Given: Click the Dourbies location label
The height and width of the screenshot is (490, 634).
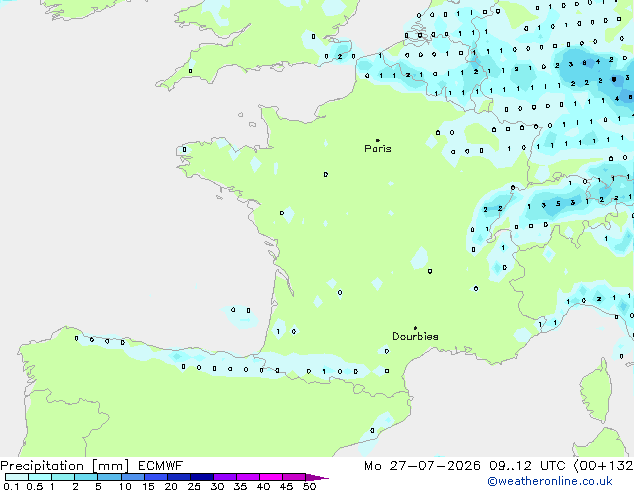Looking at the screenshot, I should [x=415, y=336].
